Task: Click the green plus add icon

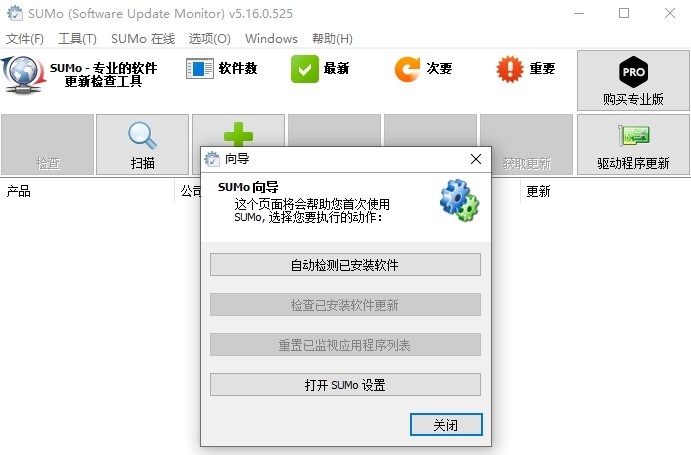Action: [238, 134]
